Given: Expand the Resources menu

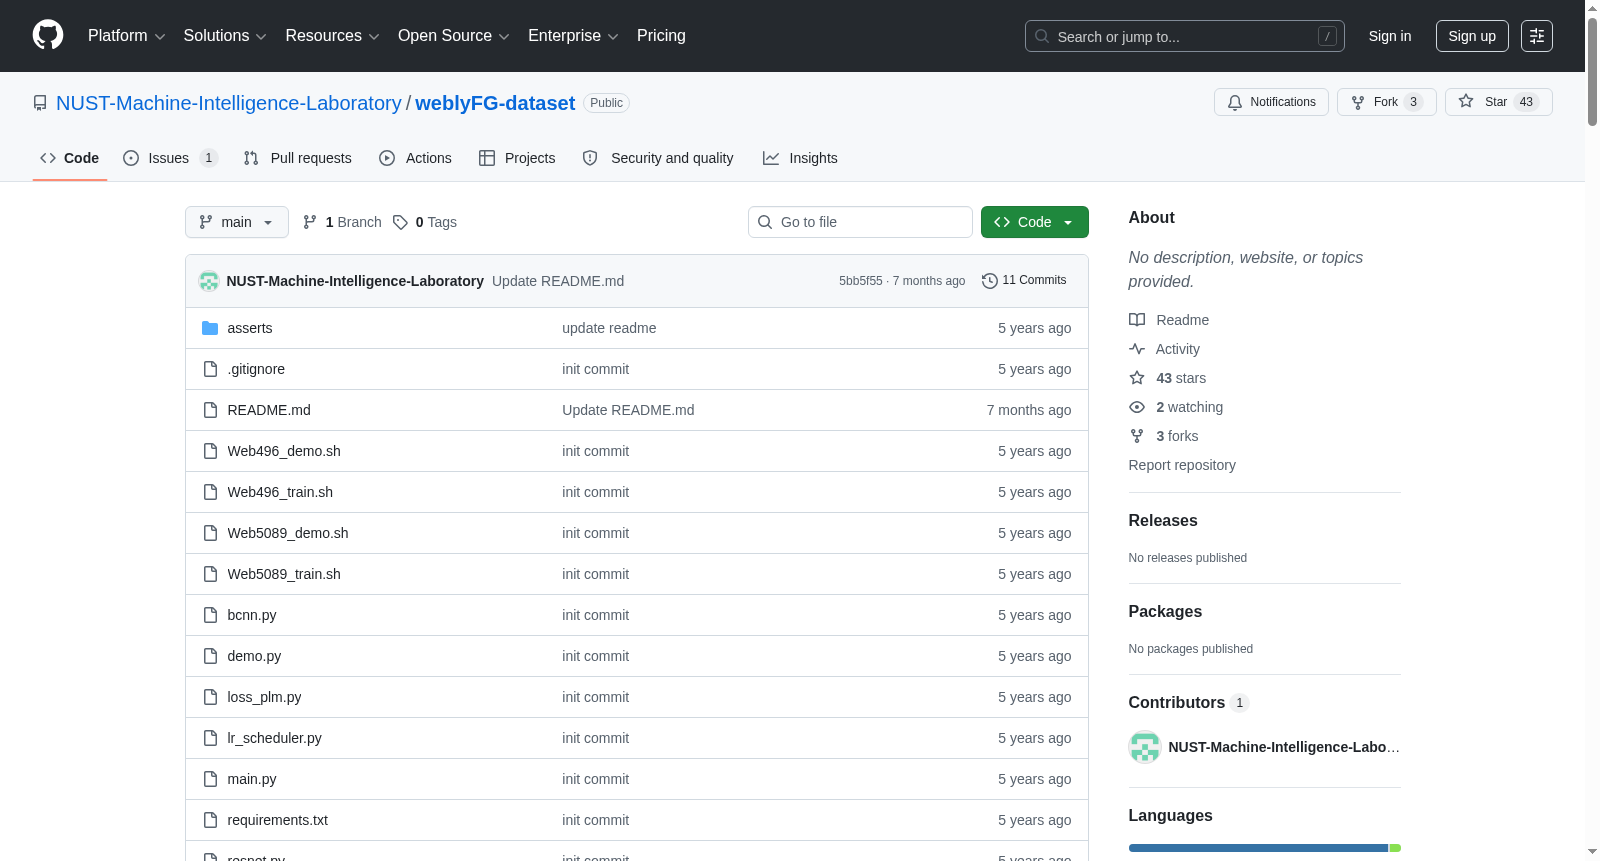Looking at the screenshot, I should pyautogui.click(x=332, y=36).
